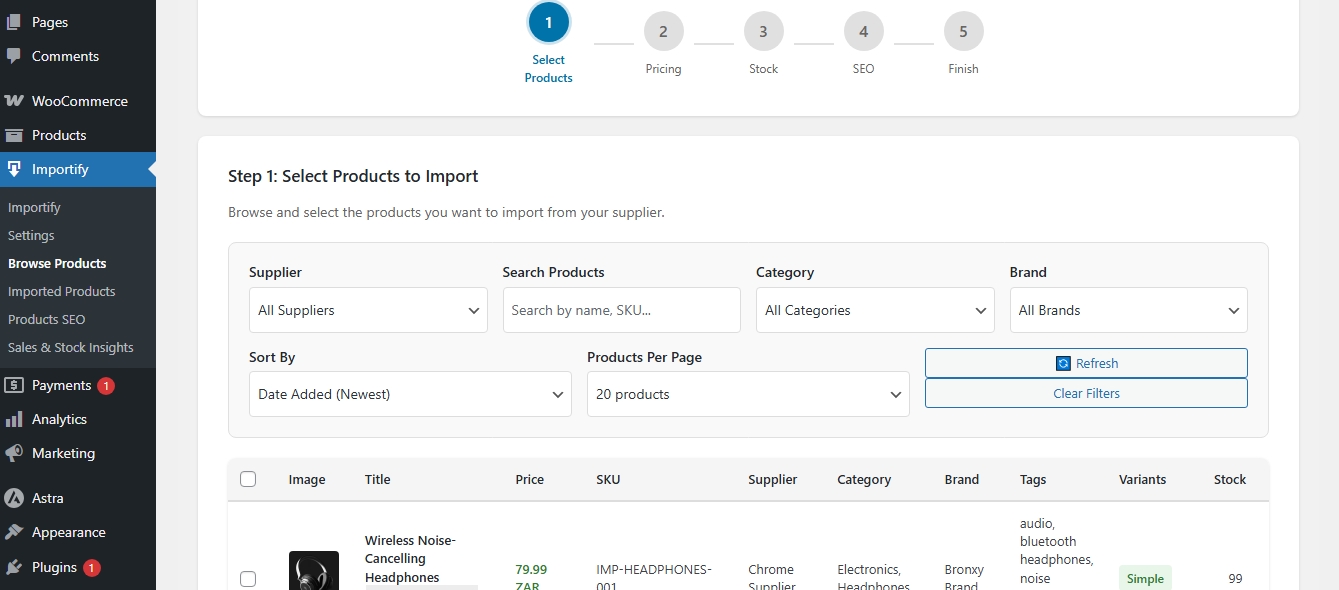
Task: Click the Refresh button
Action: (x=1086, y=363)
